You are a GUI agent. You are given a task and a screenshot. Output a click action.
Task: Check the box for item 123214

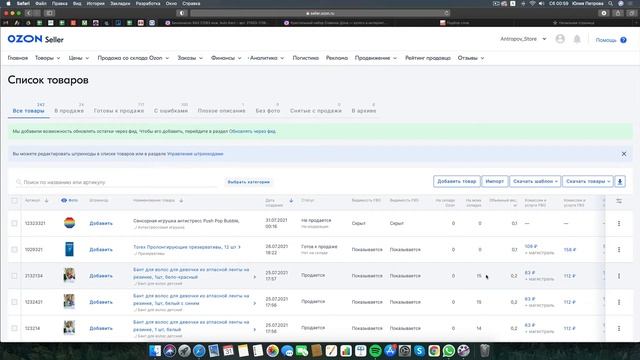14,328
